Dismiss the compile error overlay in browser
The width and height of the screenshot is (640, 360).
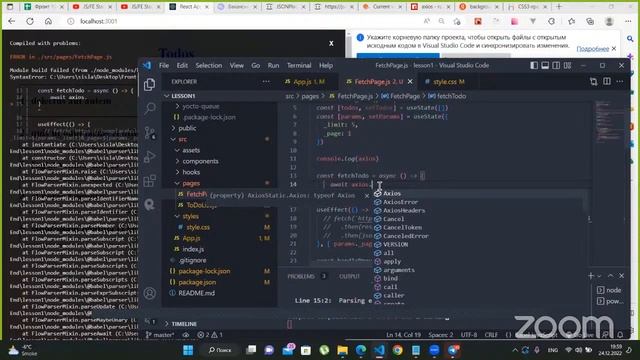(331, 43)
